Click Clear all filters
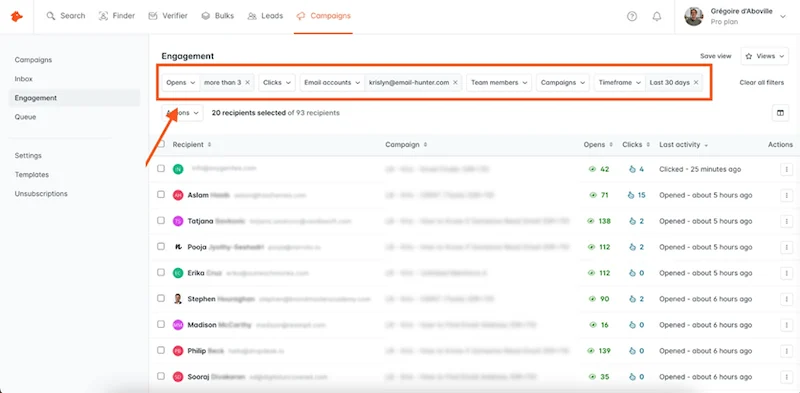 pyautogui.click(x=762, y=82)
